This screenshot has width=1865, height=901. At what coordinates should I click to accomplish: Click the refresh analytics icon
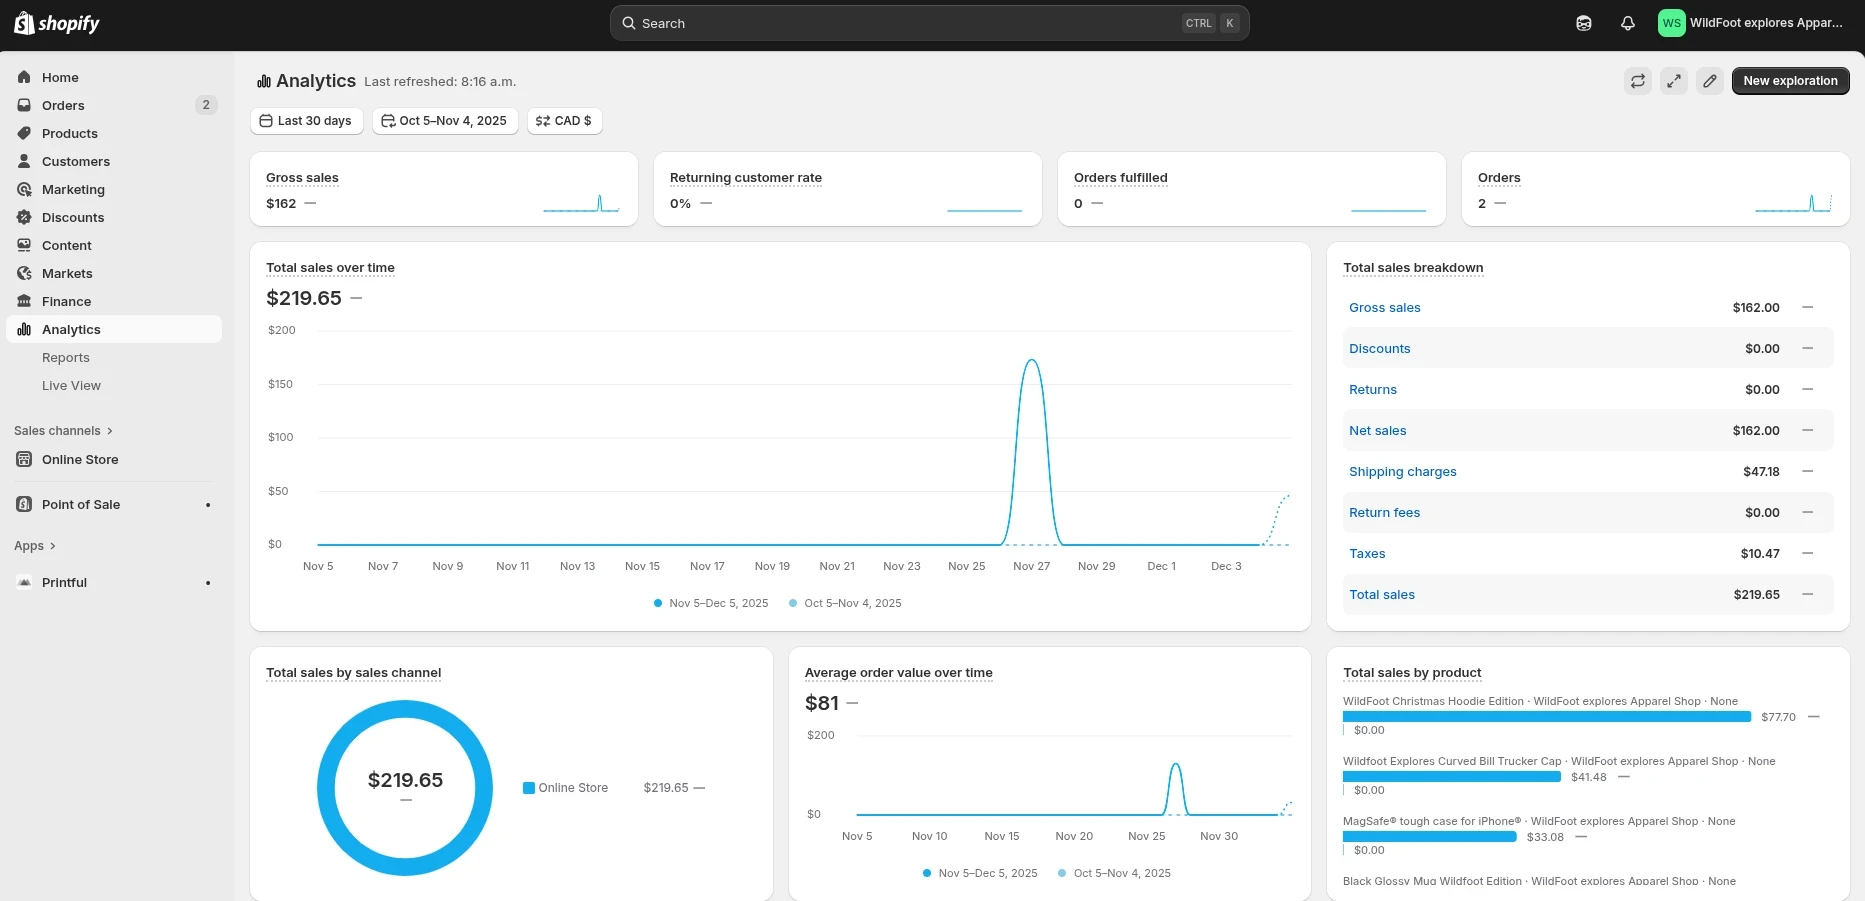coord(1638,81)
